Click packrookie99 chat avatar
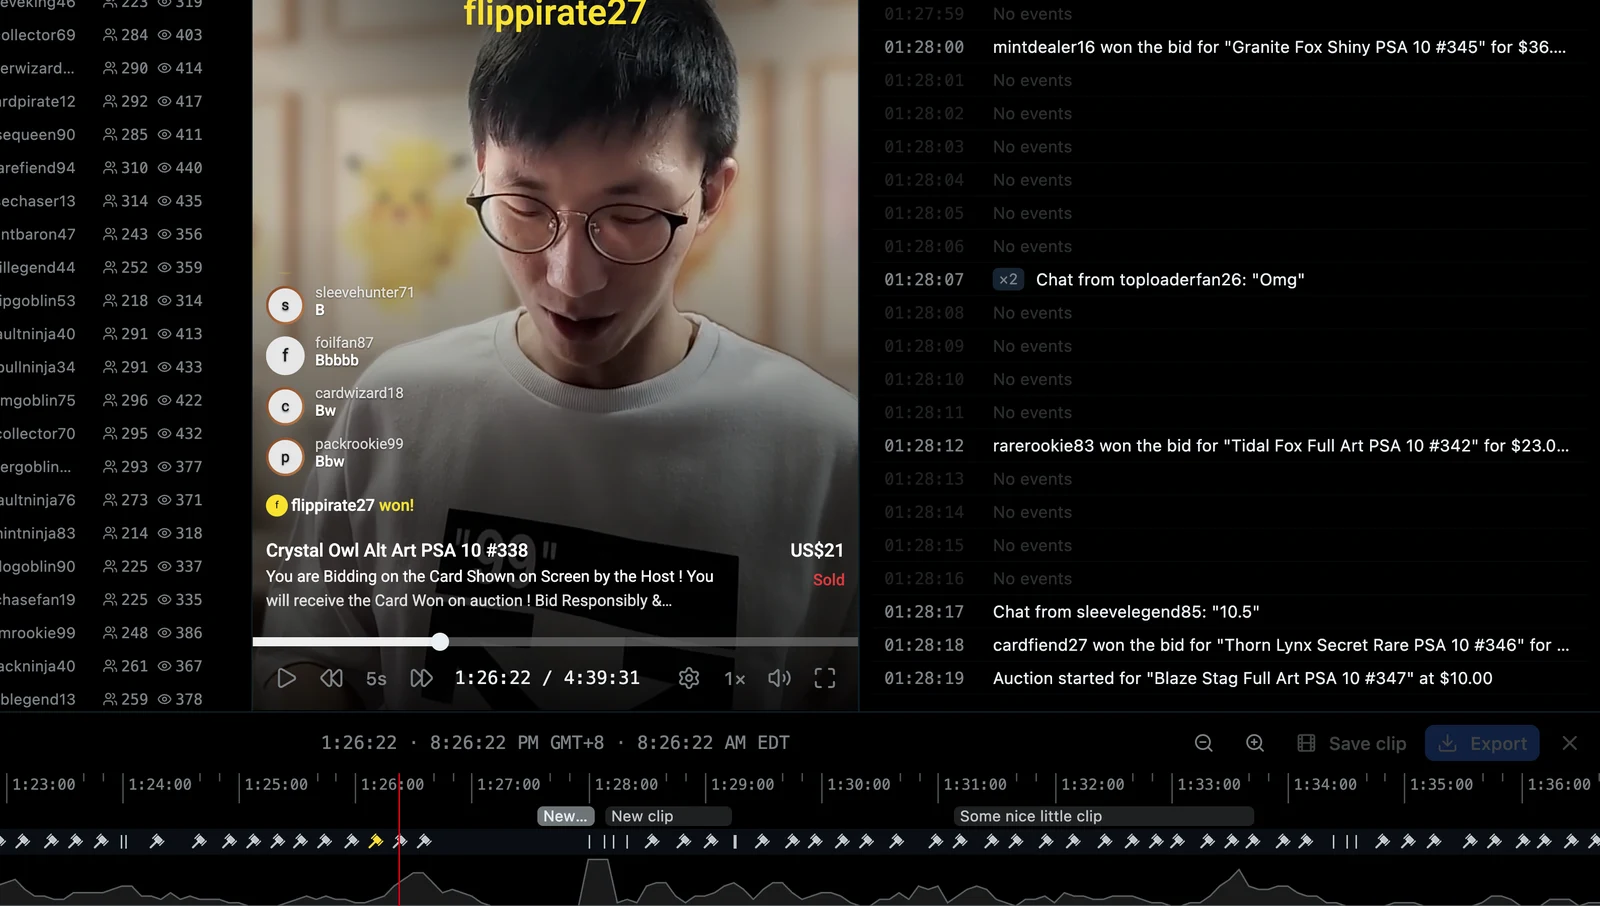This screenshot has height=906, width=1600. click(x=285, y=457)
